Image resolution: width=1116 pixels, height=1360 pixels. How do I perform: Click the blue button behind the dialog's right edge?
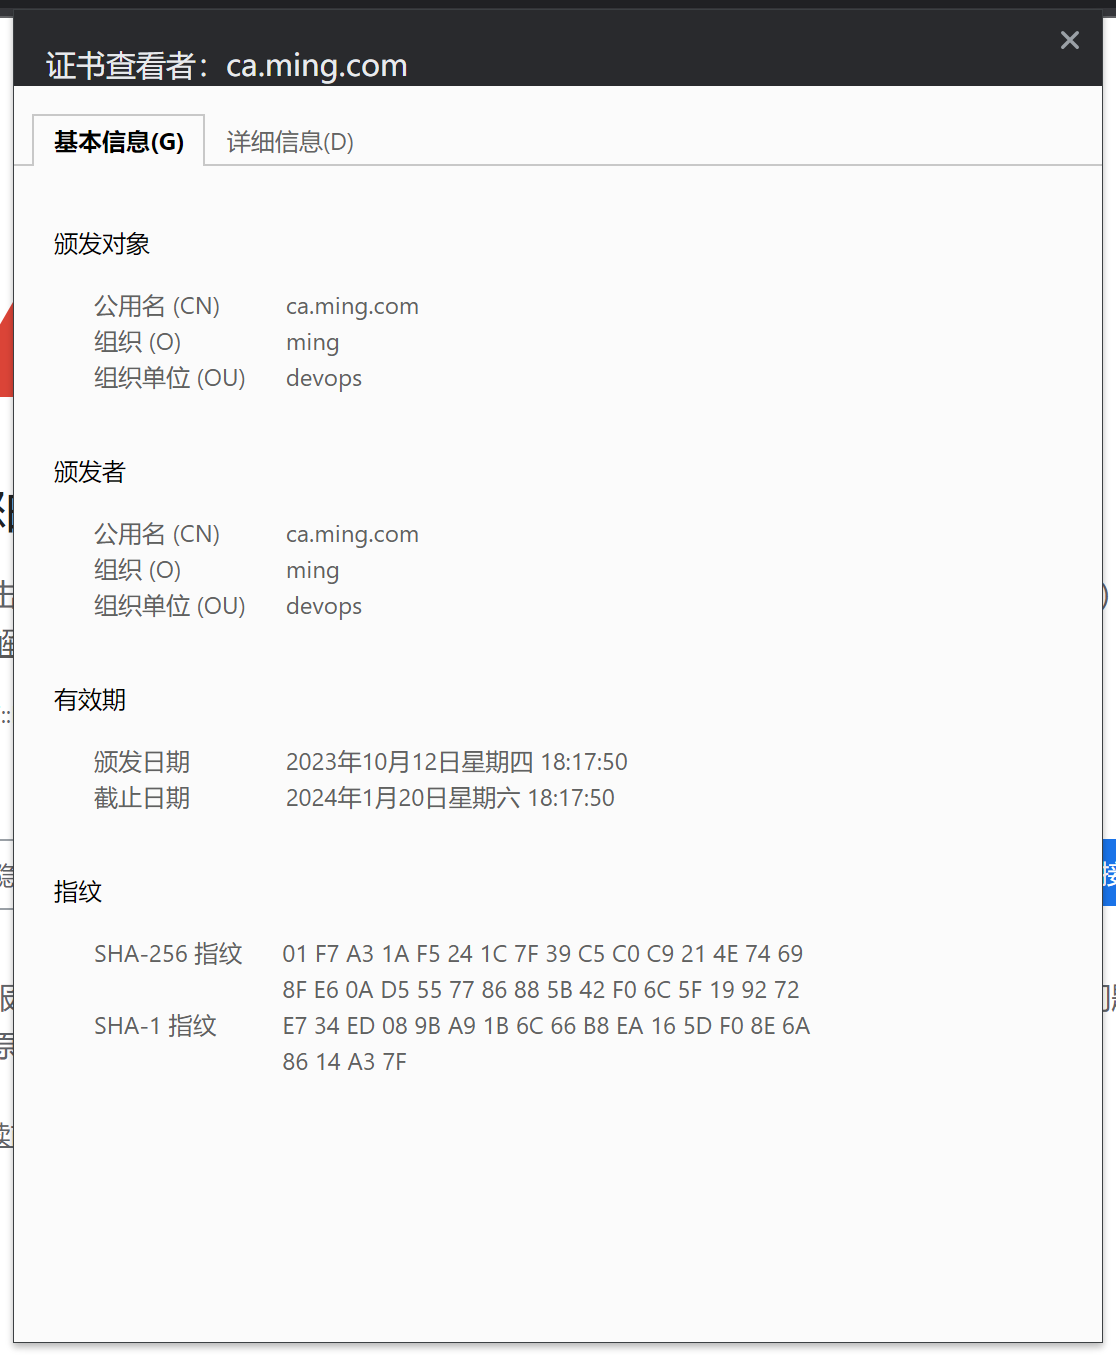point(1109,873)
